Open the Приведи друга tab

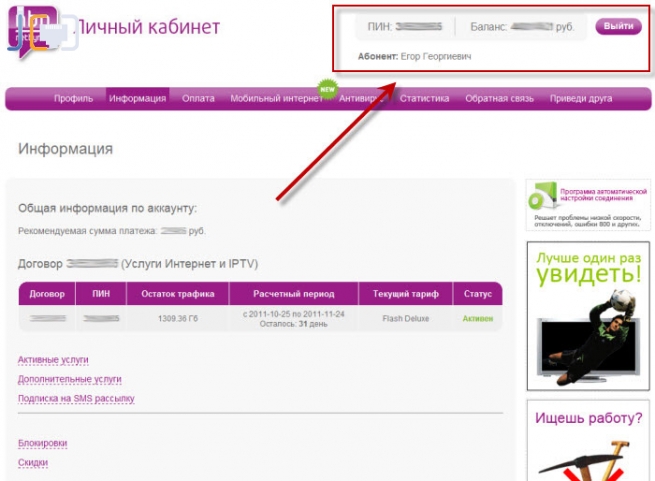(580, 99)
